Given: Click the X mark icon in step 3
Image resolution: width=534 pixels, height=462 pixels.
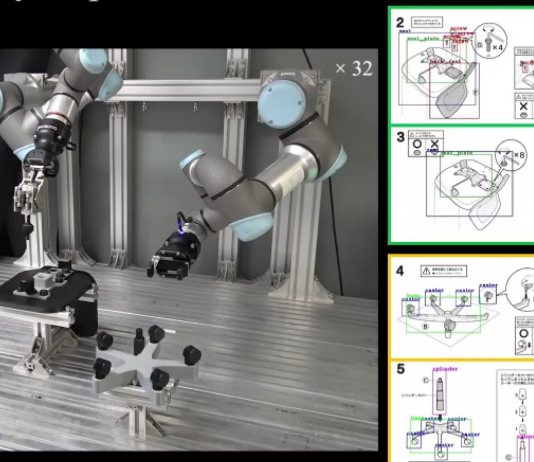Looking at the screenshot, I should tap(434, 144).
